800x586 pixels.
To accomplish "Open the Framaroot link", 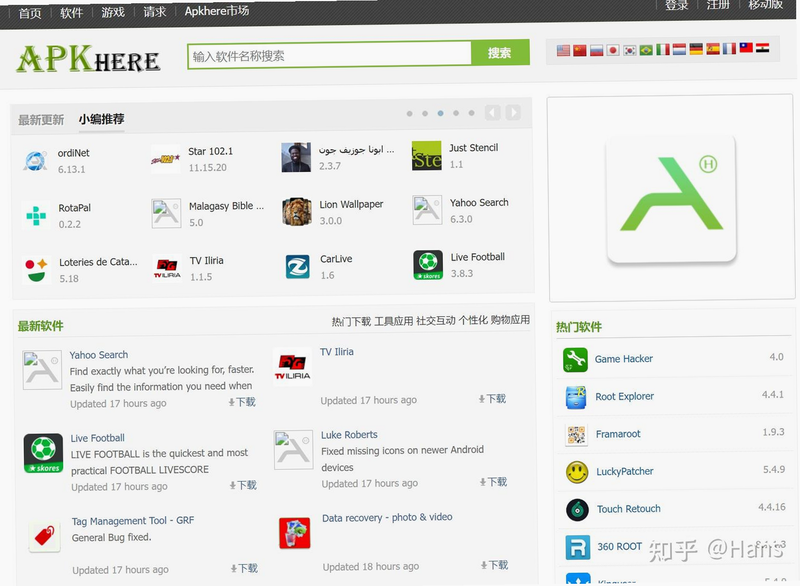I will coord(618,434).
